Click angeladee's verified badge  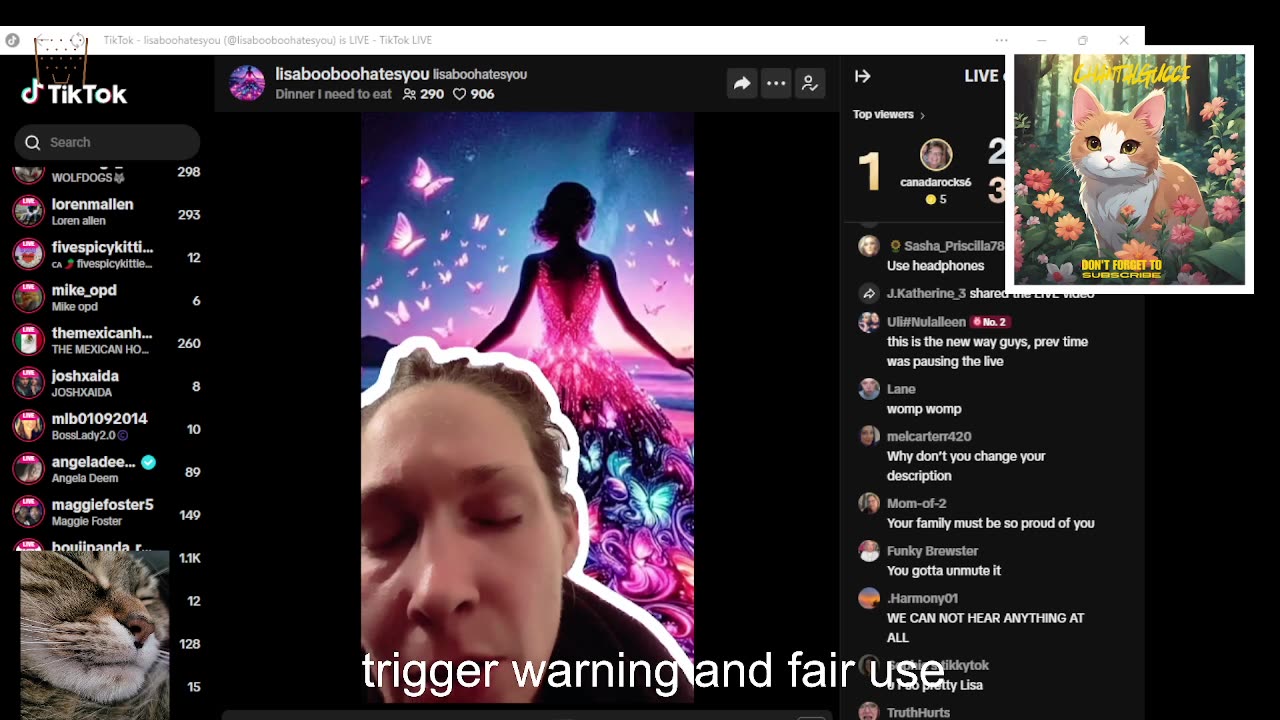coord(148,462)
